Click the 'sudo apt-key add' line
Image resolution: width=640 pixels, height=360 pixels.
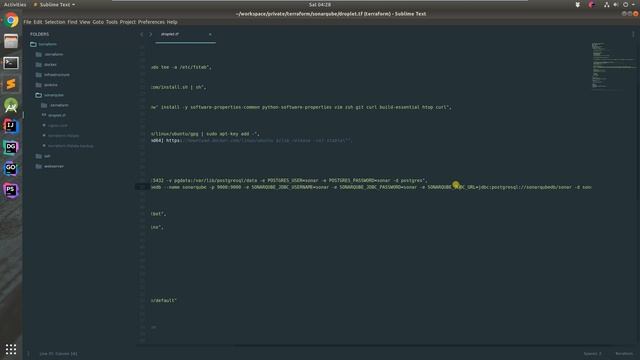coord(205,134)
